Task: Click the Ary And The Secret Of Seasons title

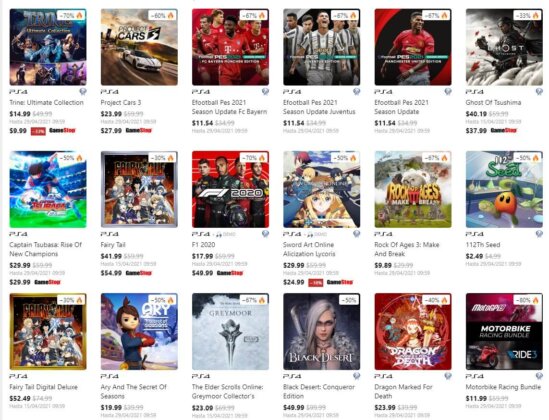Action: [x=133, y=391]
